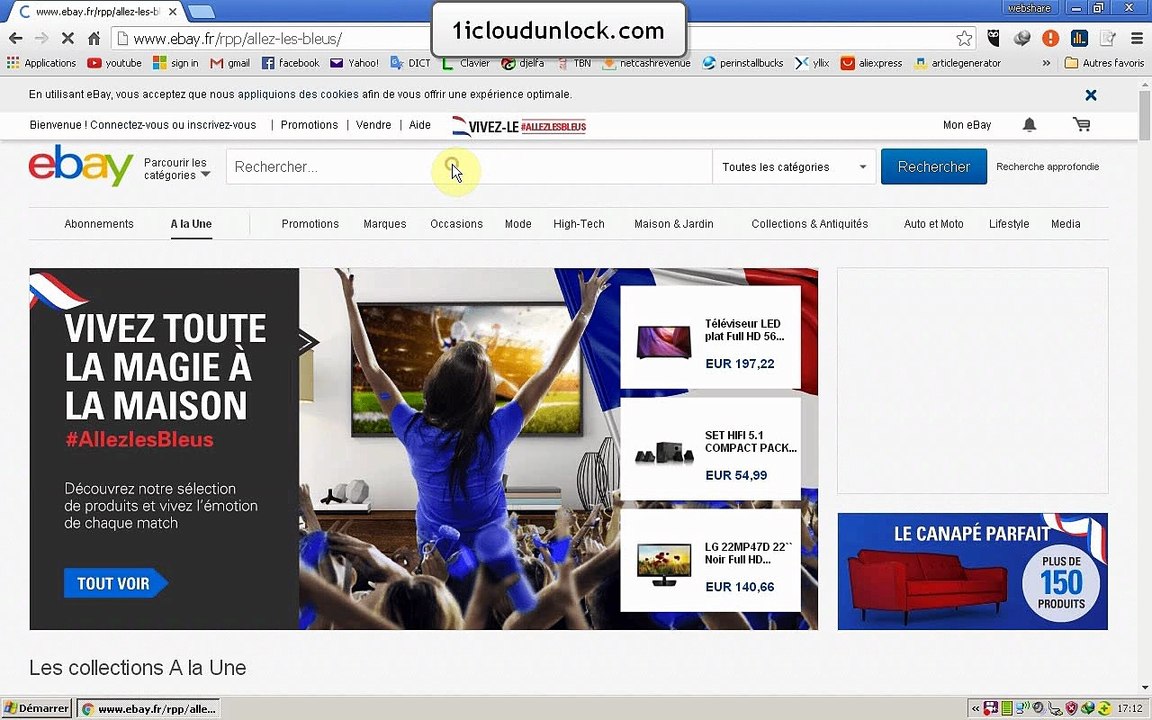This screenshot has width=1152, height=720.
Task: Open the Téléviseur LED EUR 197,22 product
Action: [x=710, y=337]
